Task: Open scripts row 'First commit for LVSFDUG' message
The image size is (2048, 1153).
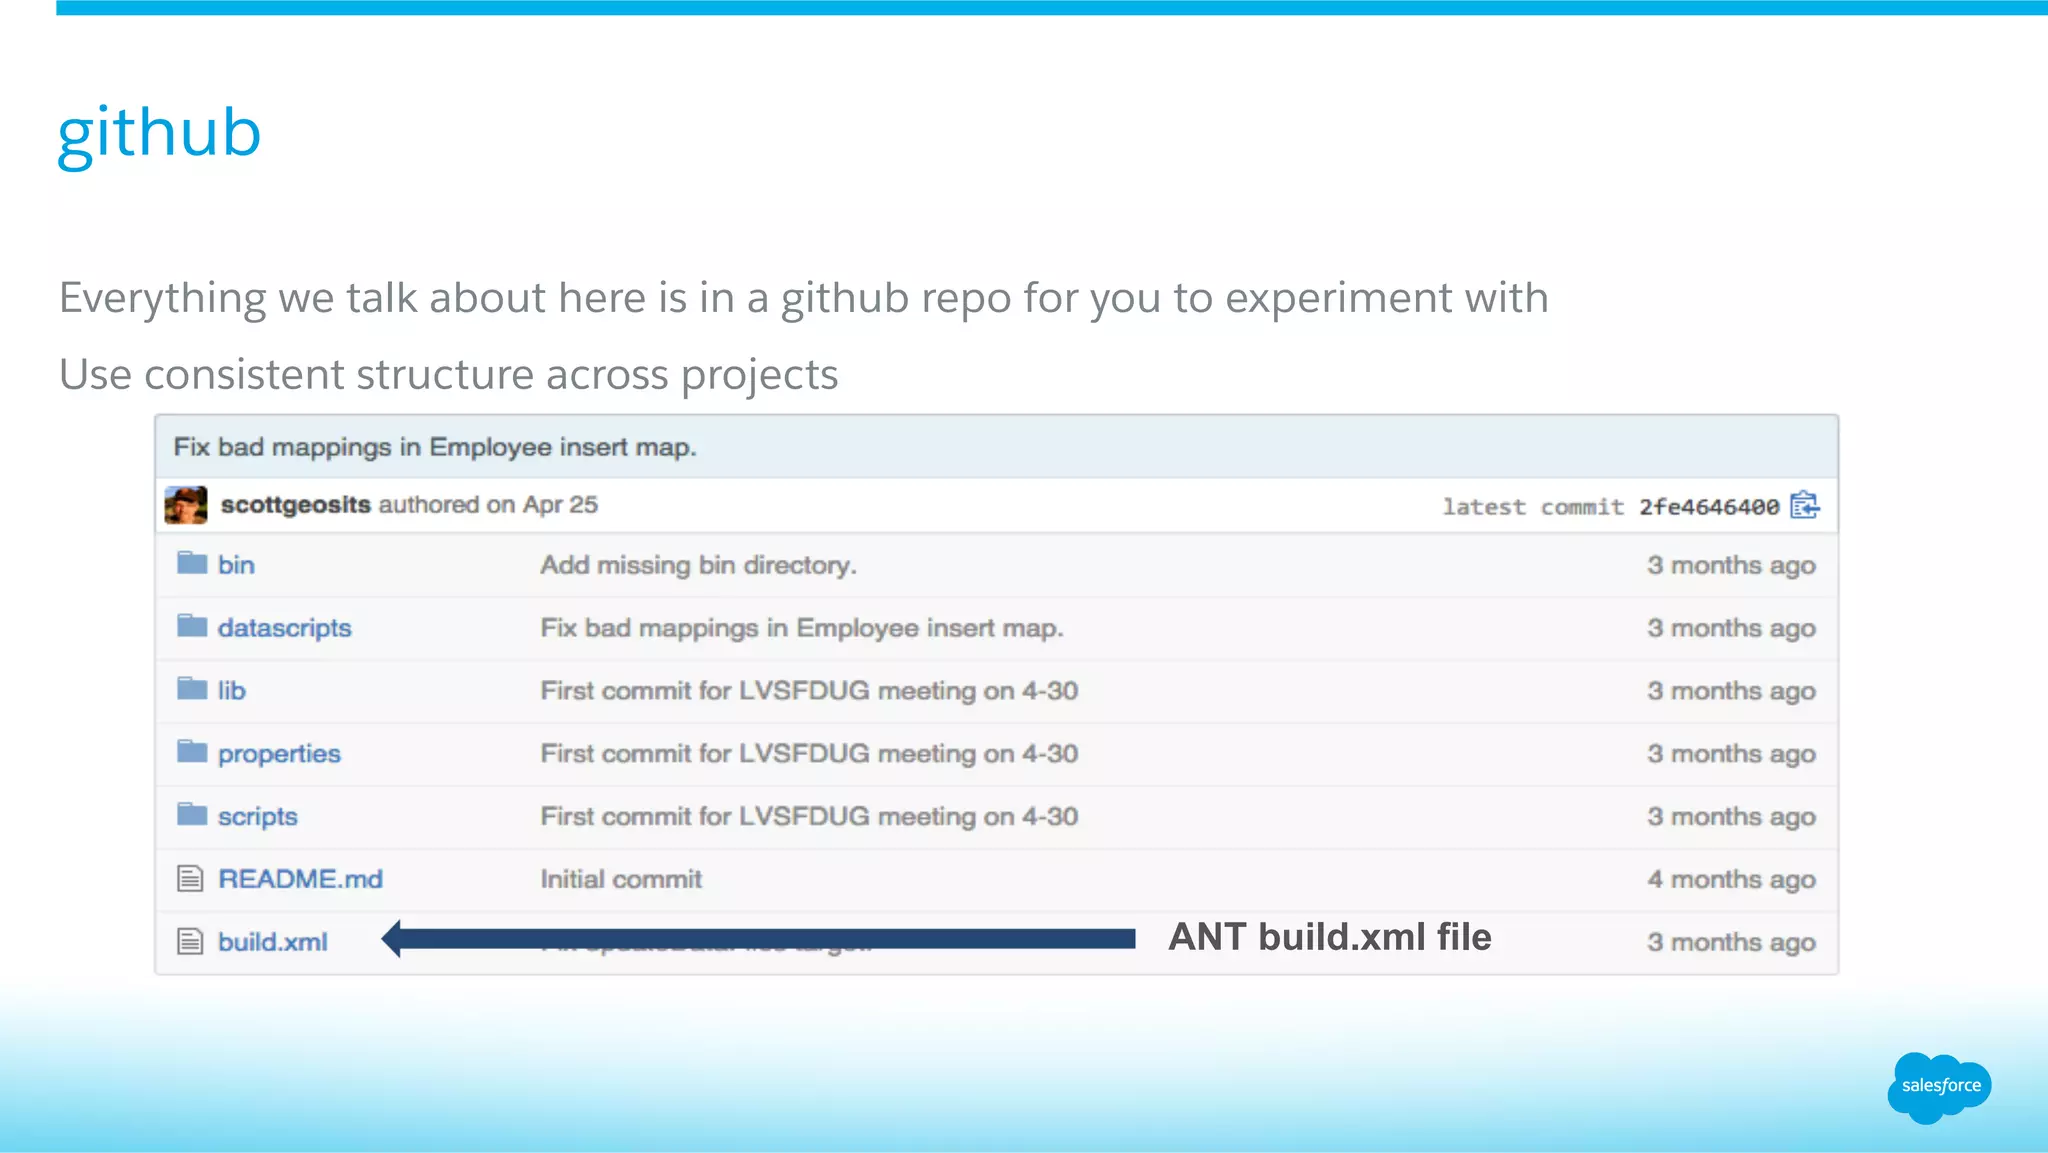Action: click(x=809, y=817)
